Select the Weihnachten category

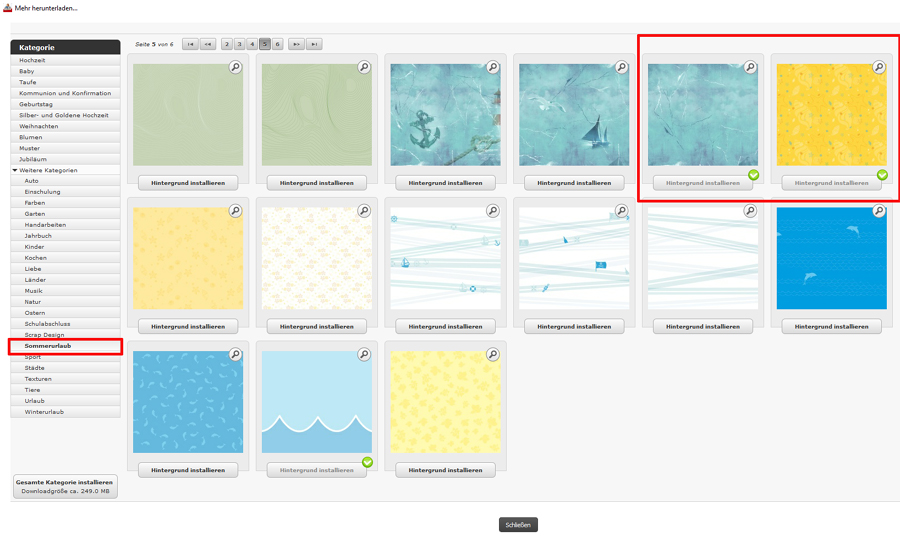[65, 126]
